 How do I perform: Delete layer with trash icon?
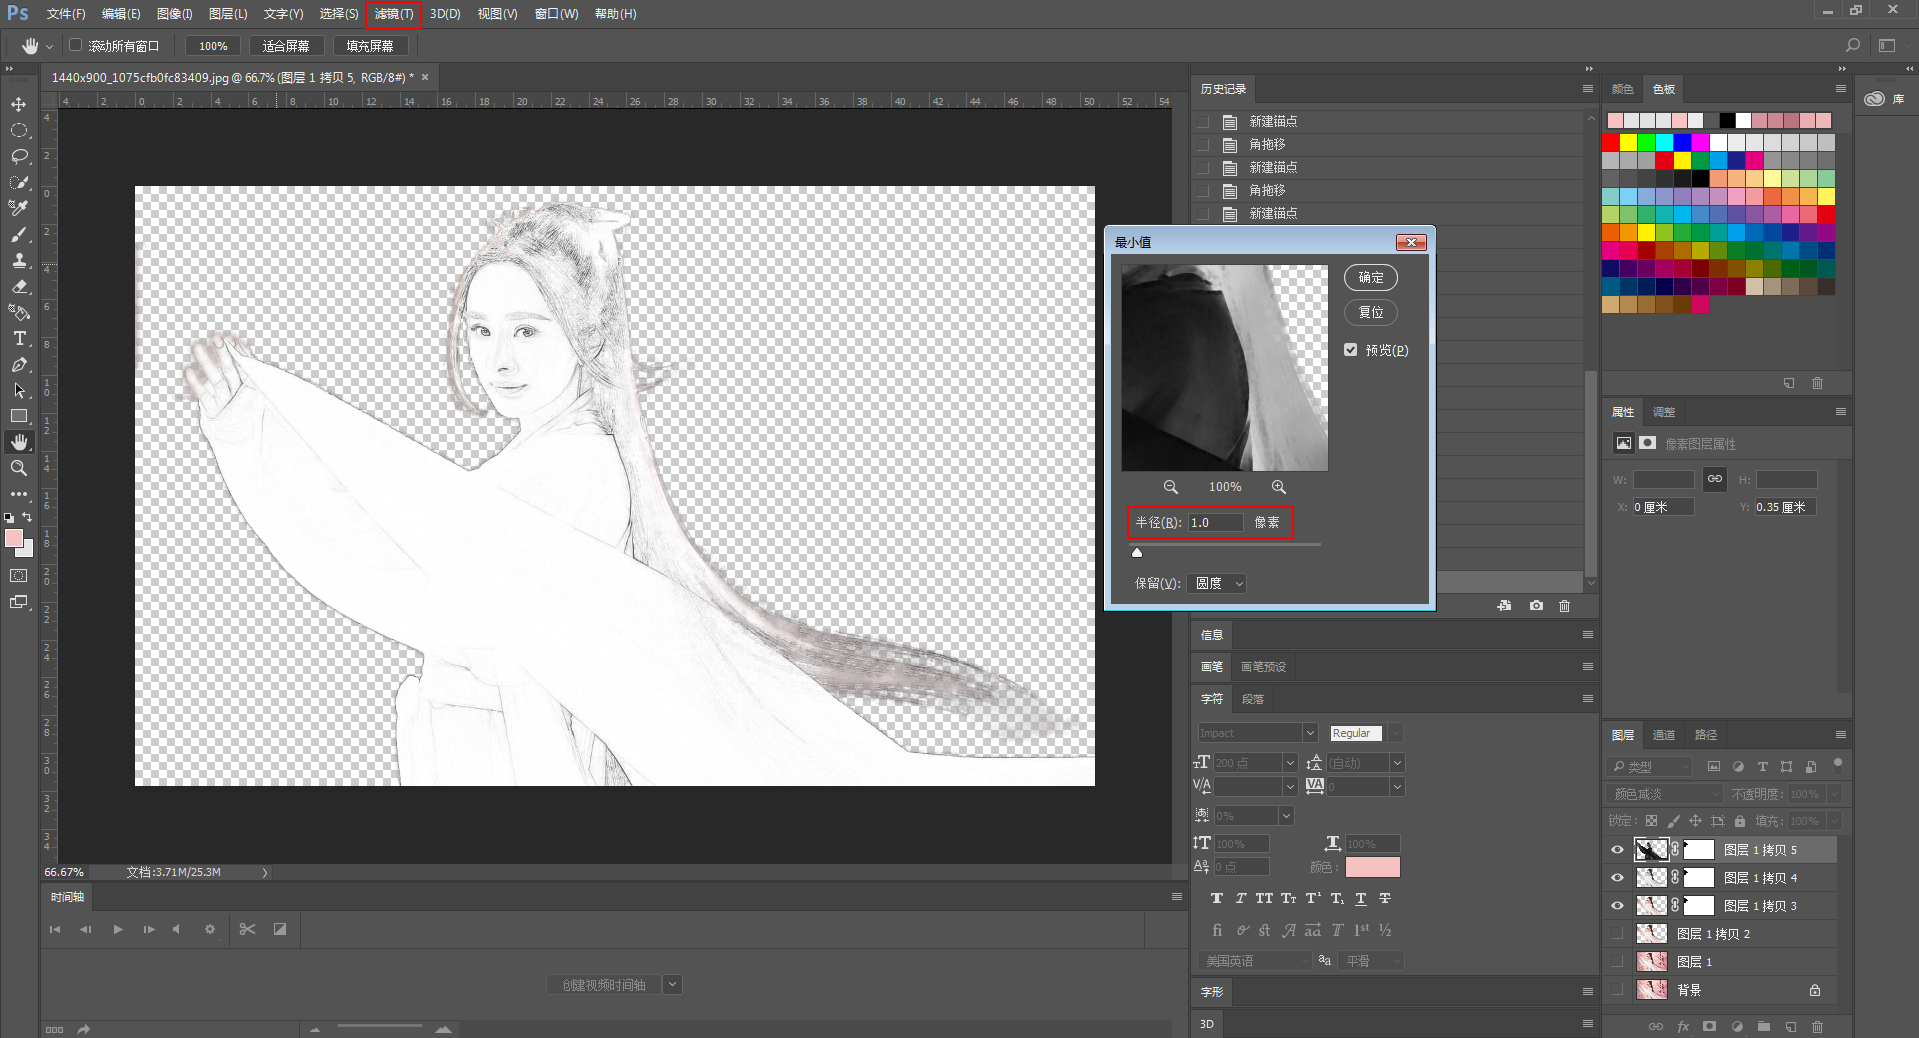[x=1818, y=1026]
